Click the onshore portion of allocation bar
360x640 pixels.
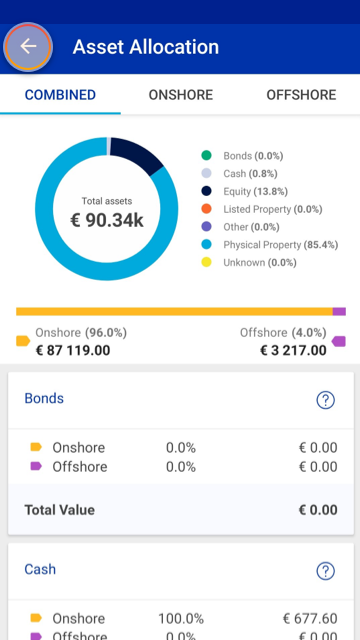(174, 312)
